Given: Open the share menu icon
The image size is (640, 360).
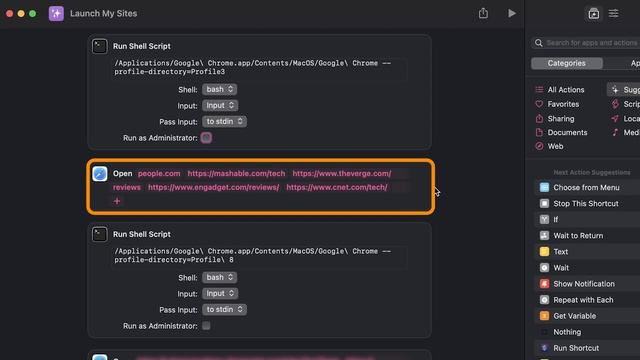Looking at the screenshot, I should coord(483,13).
